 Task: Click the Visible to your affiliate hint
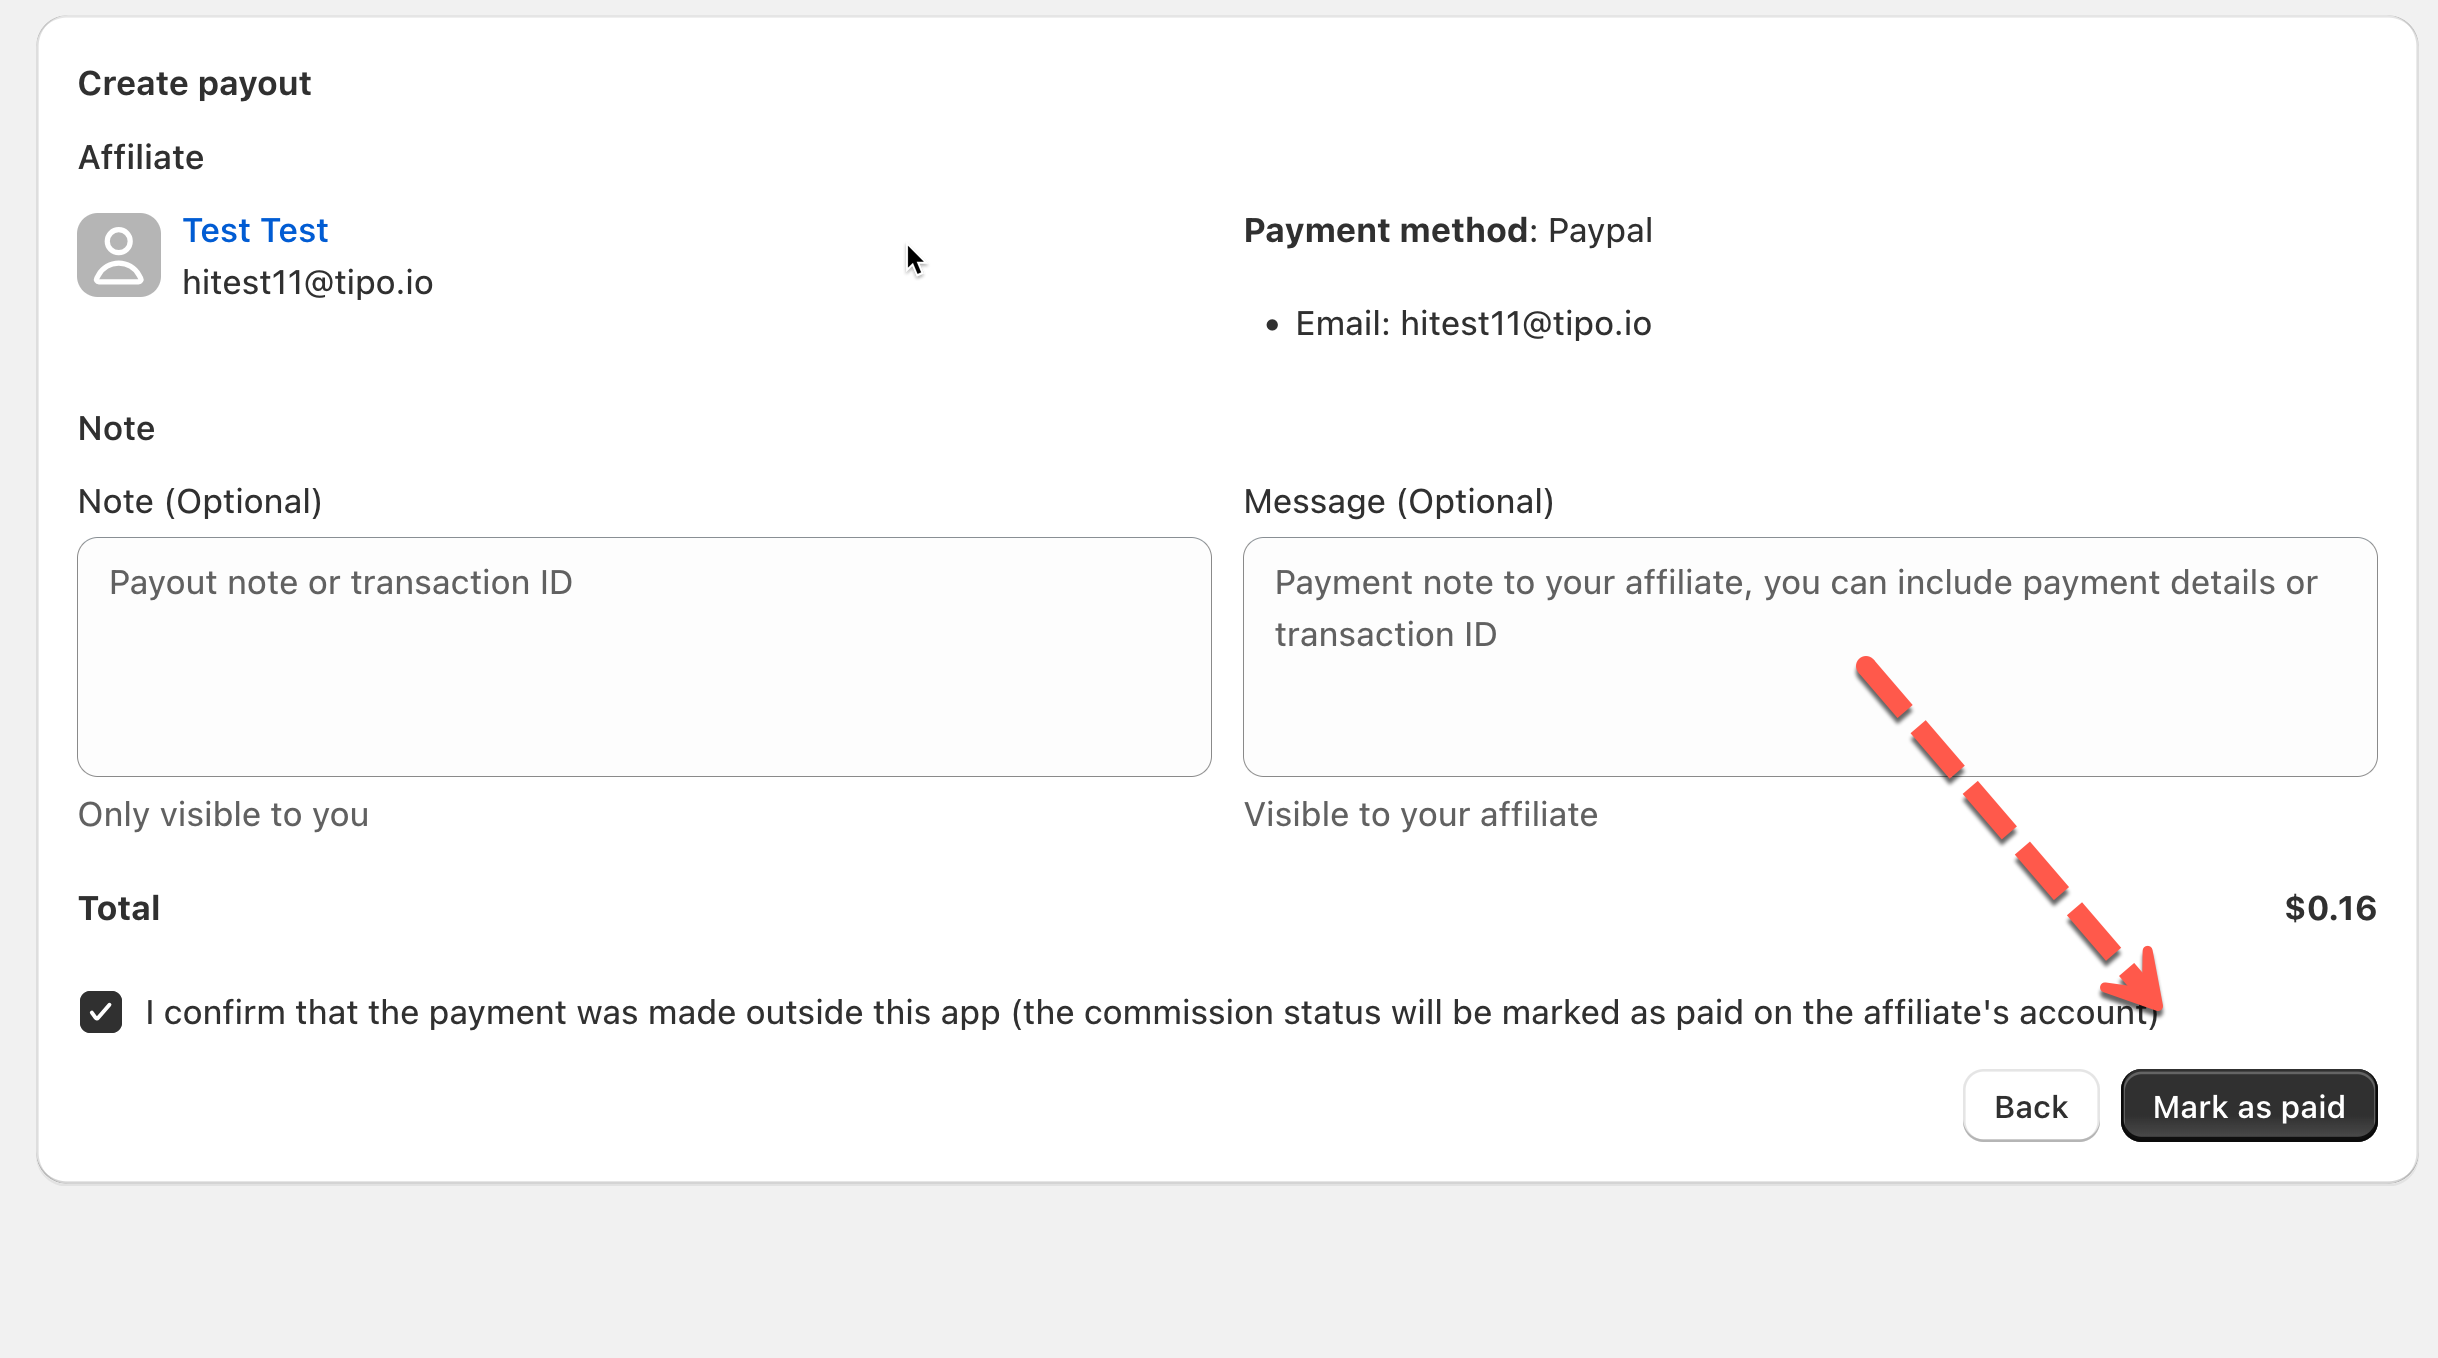click(1420, 814)
